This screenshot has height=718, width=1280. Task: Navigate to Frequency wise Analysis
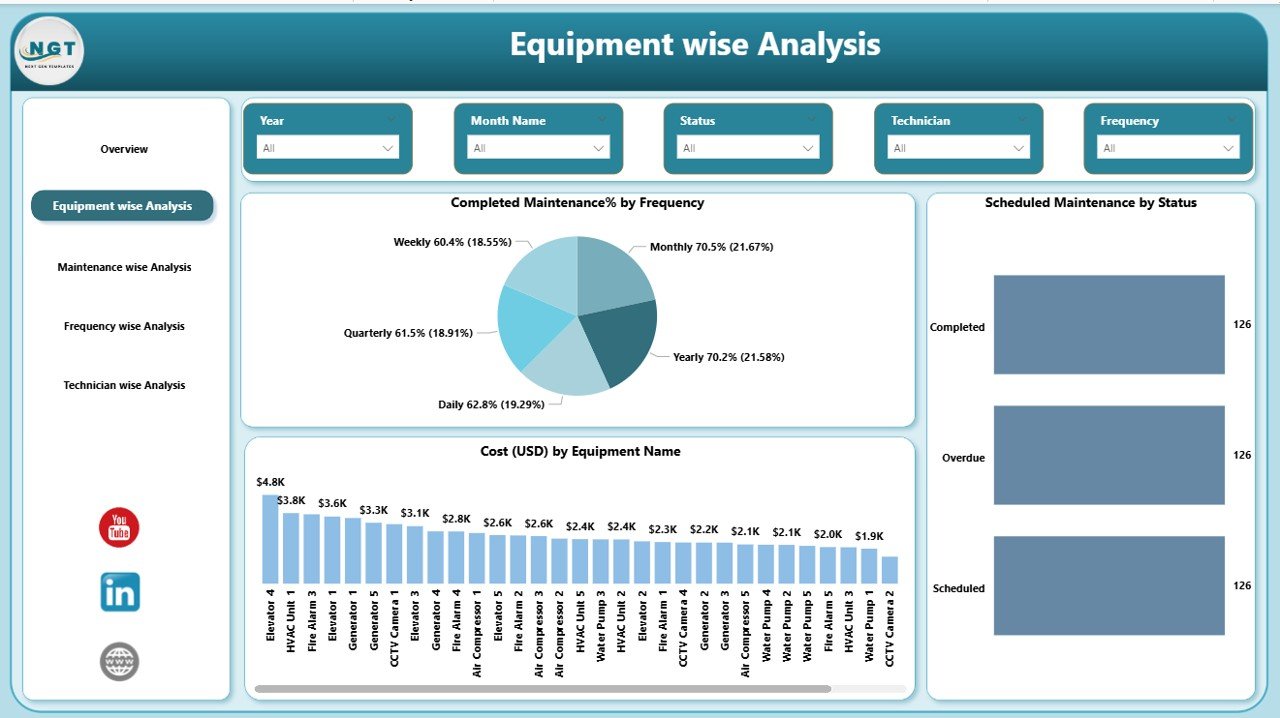click(124, 326)
